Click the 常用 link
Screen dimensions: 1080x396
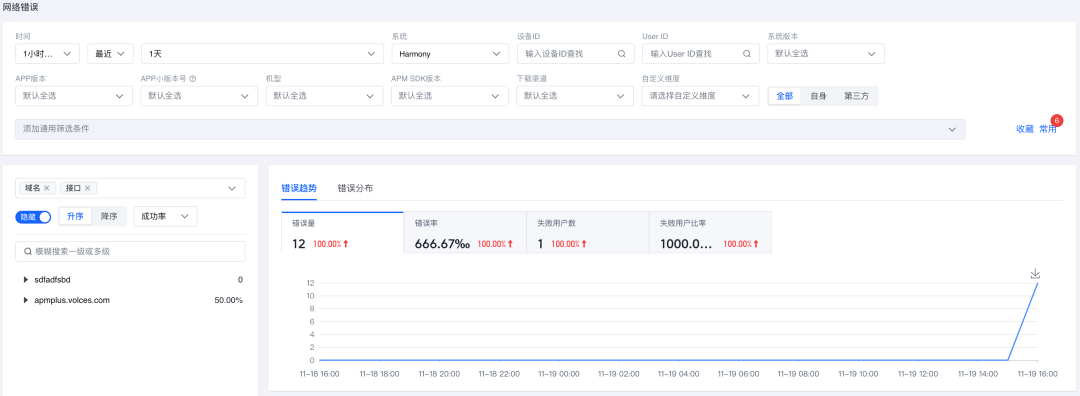click(1048, 129)
